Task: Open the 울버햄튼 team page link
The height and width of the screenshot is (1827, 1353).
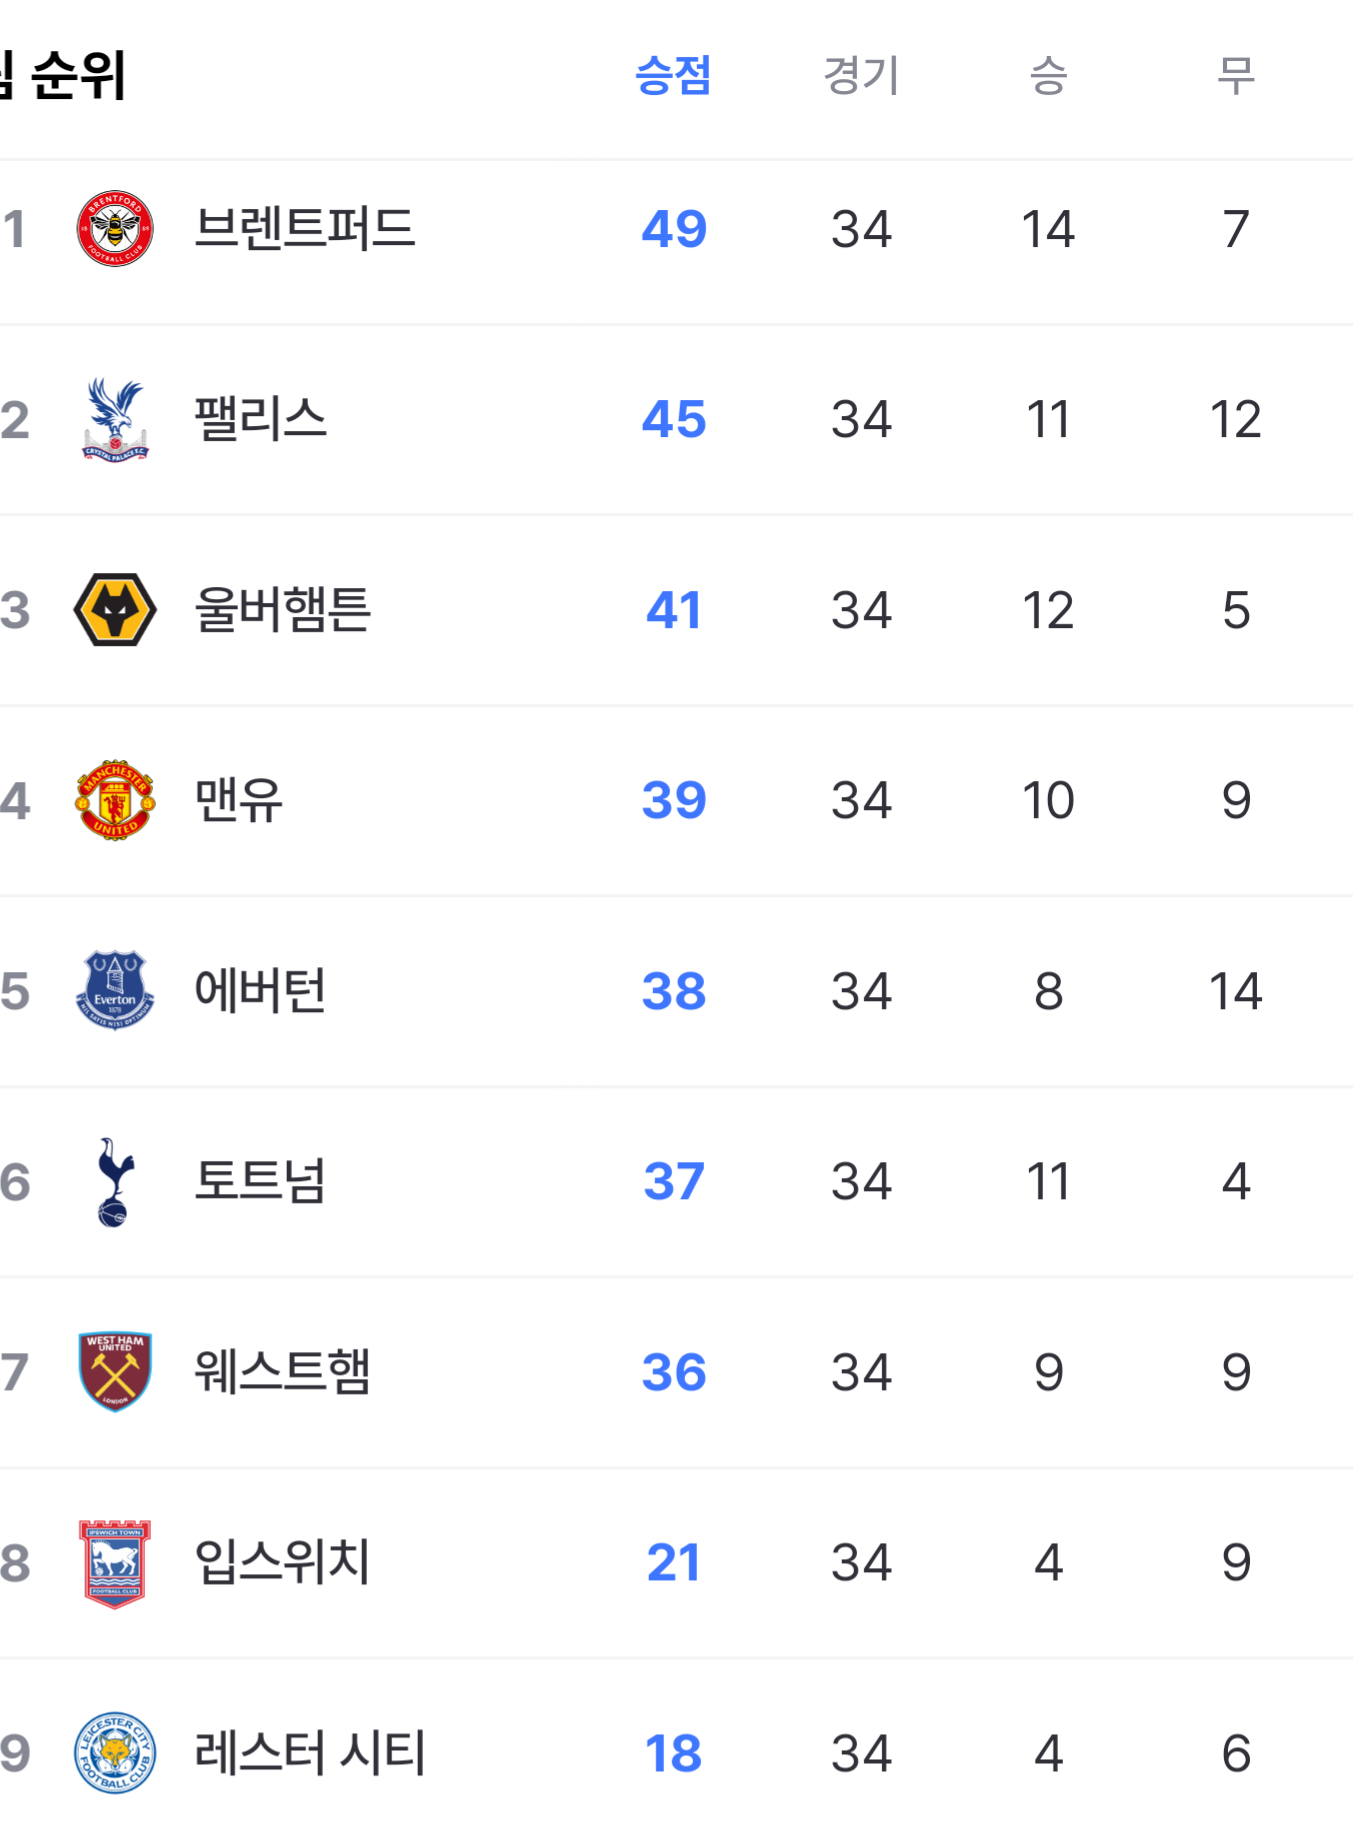Action: click(x=282, y=610)
